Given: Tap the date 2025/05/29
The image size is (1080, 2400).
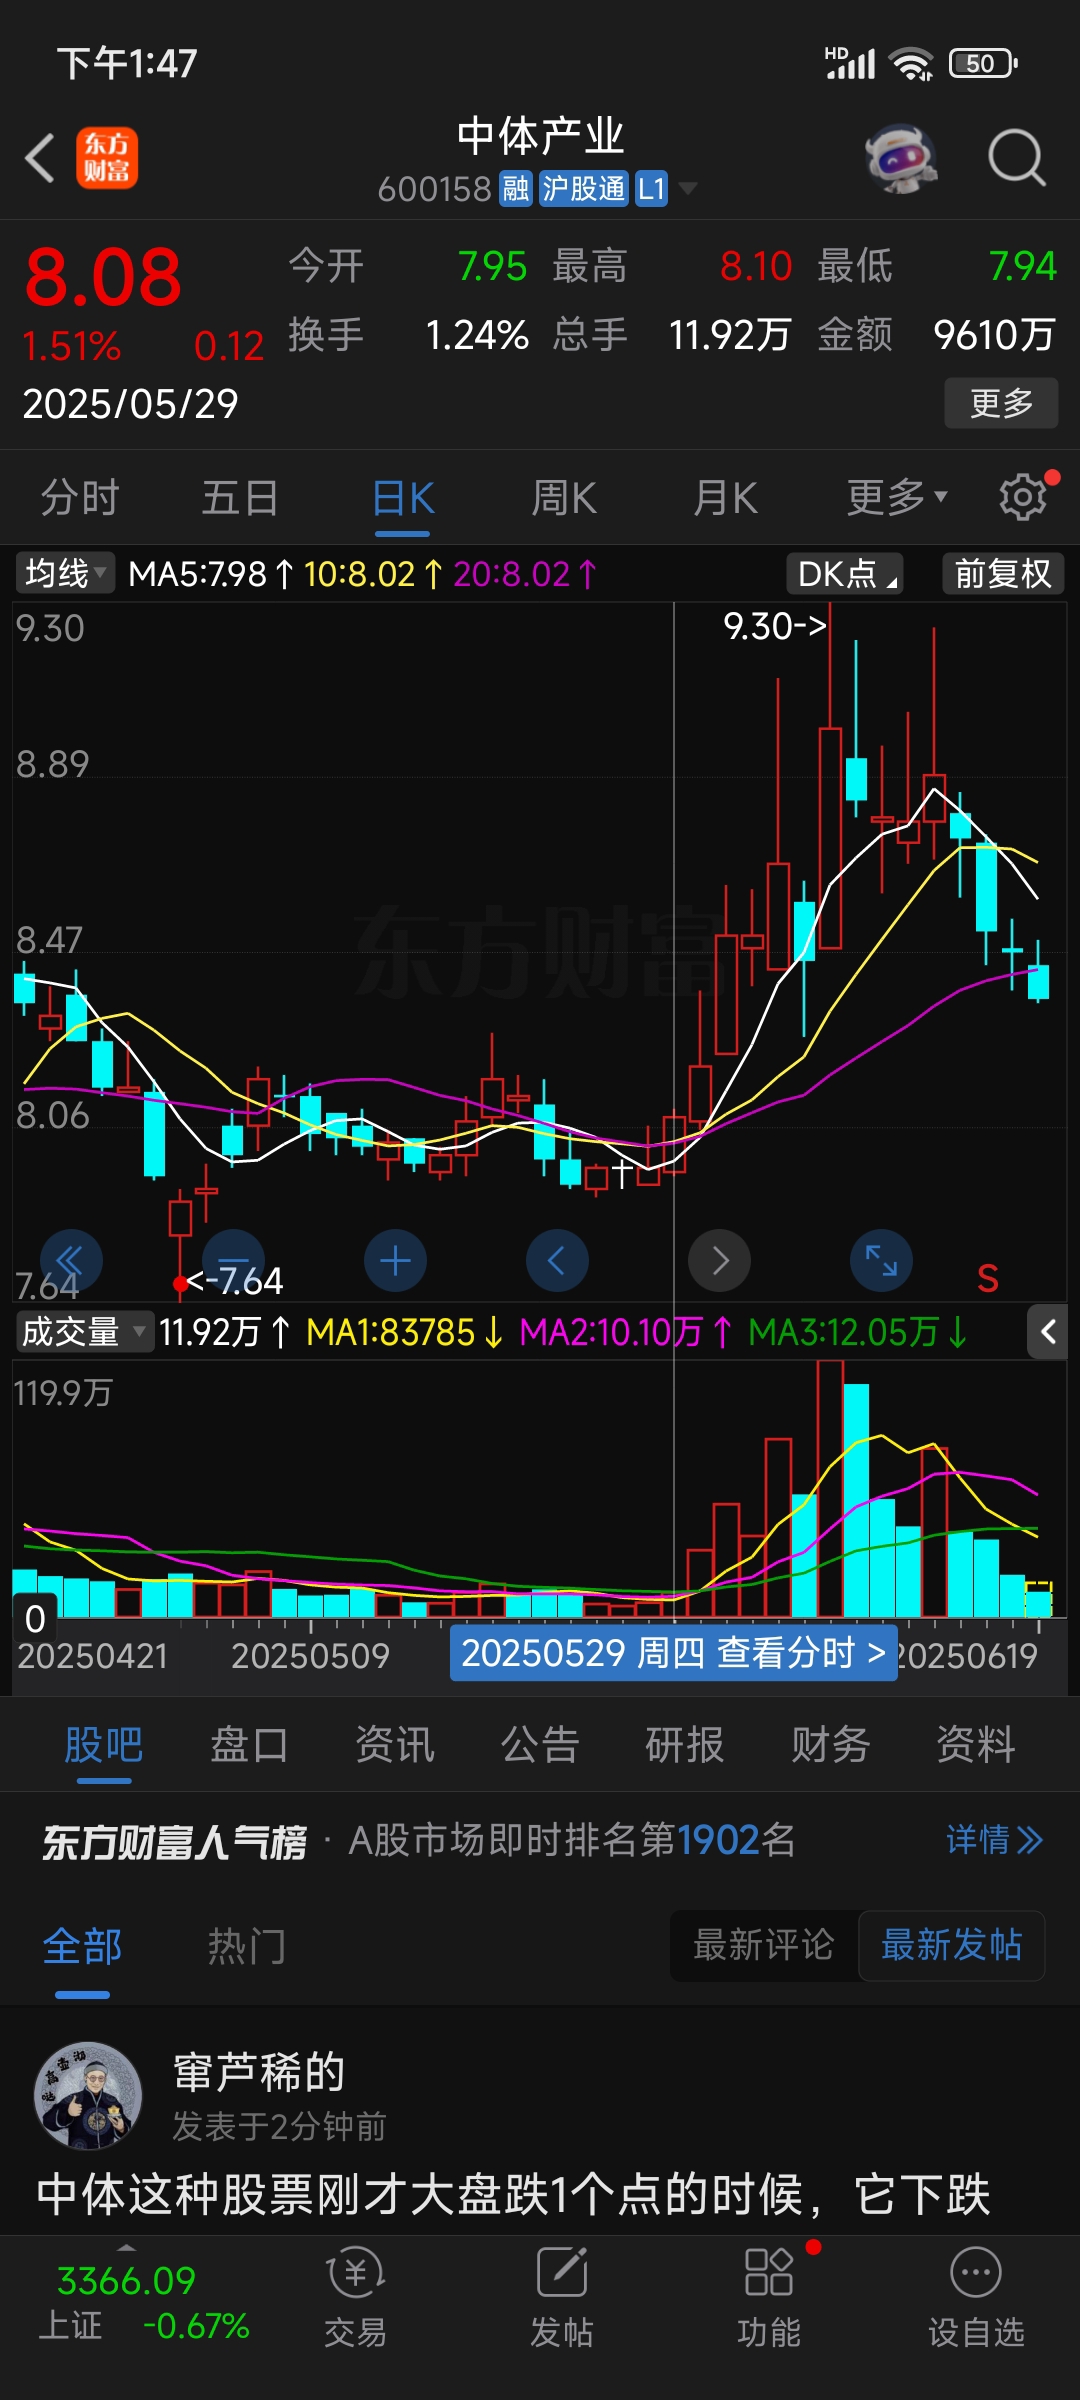Looking at the screenshot, I should click(130, 404).
